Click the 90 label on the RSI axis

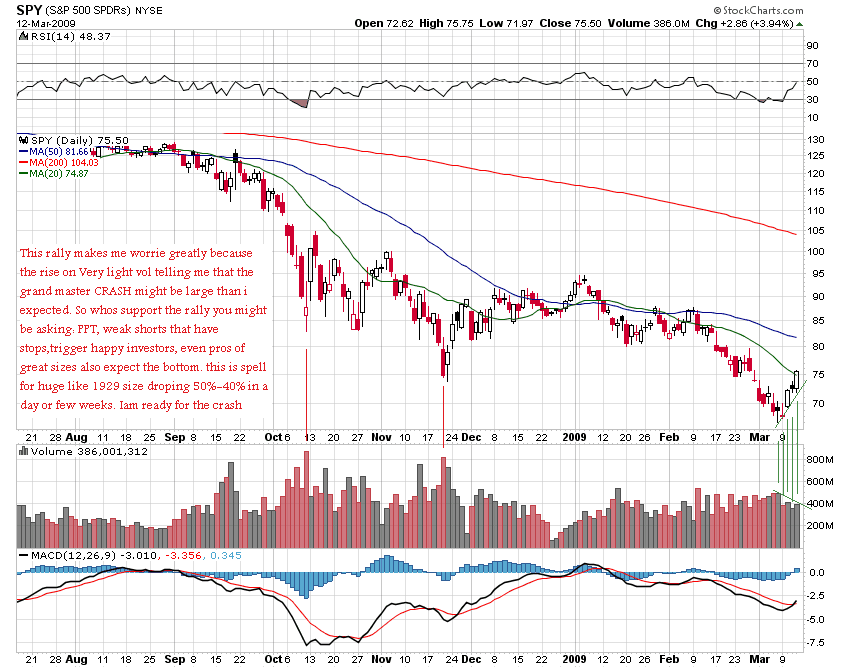point(813,46)
